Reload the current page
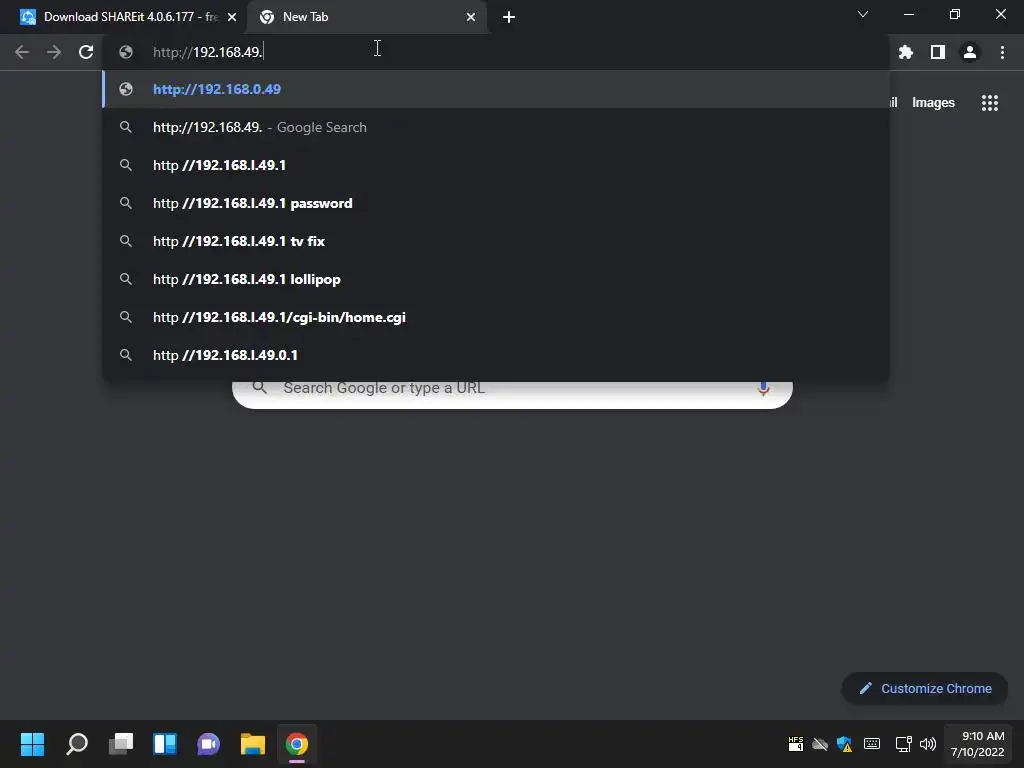The height and width of the screenshot is (768, 1024). click(86, 52)
